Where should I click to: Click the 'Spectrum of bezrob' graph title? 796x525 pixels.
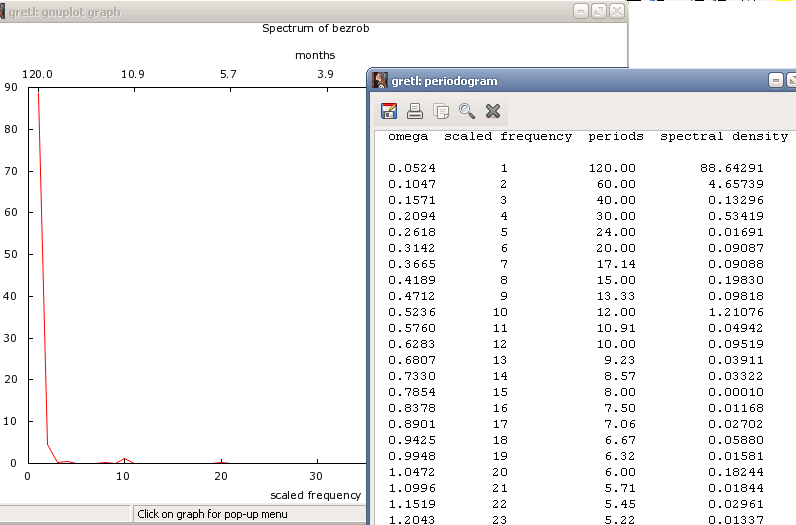(315, 28)
